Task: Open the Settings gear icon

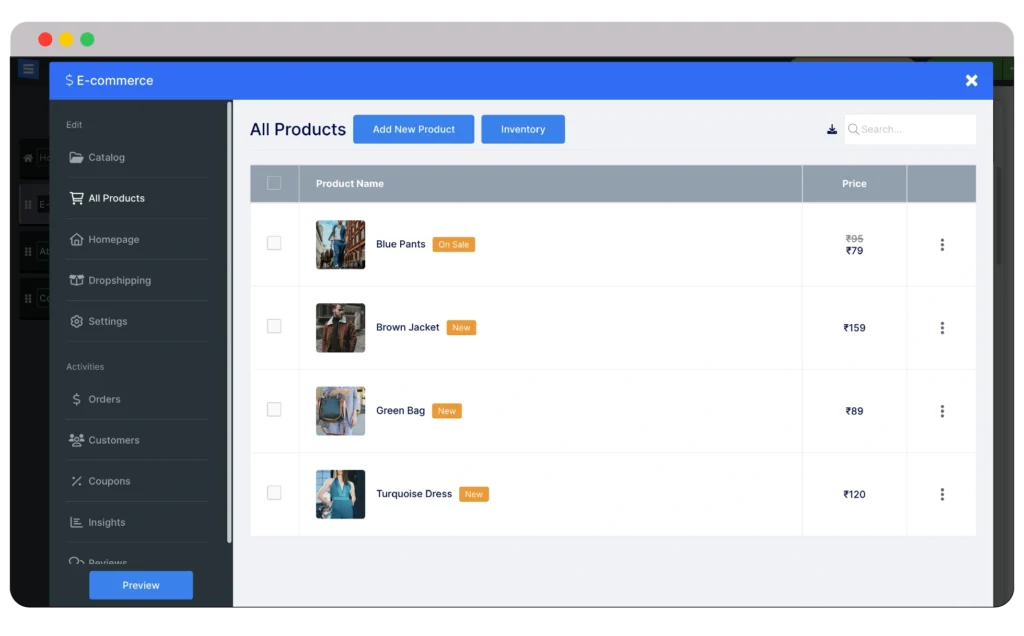Action: (x=75, y=321)
